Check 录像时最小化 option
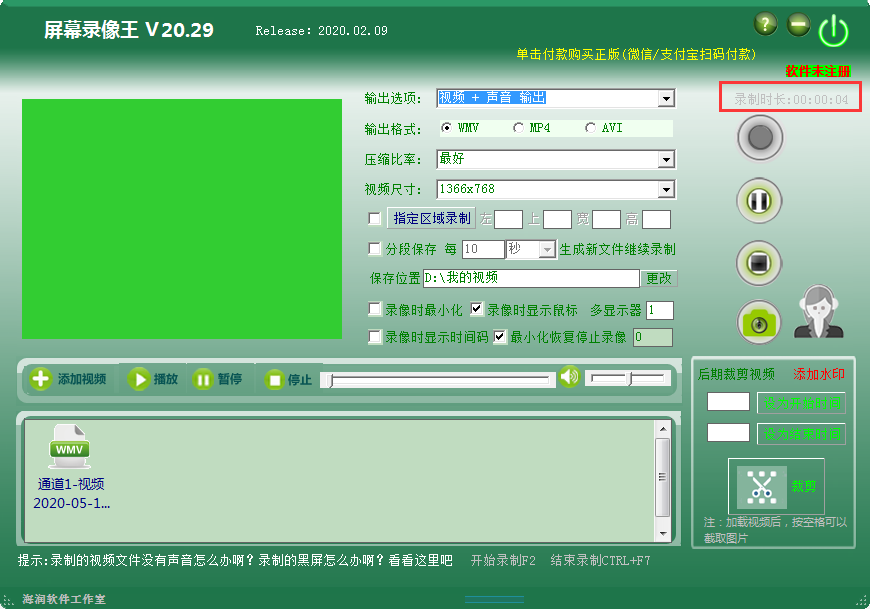This screenshot has width=870, height=609. [x=375, y=309]
